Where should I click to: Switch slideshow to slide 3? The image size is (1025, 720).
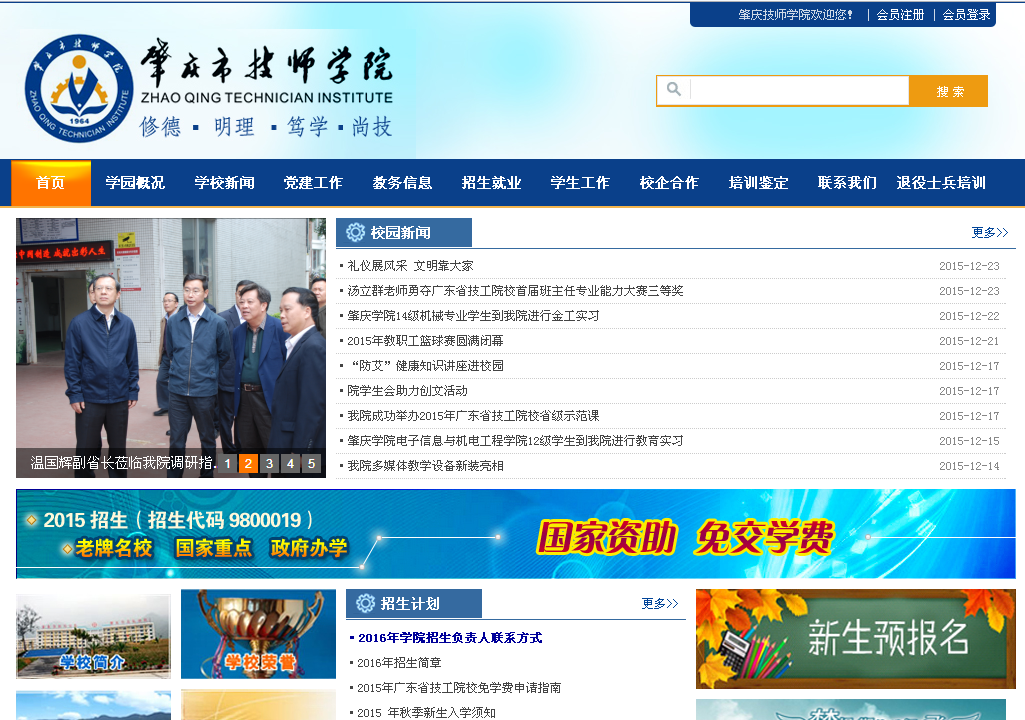[269, 464]
